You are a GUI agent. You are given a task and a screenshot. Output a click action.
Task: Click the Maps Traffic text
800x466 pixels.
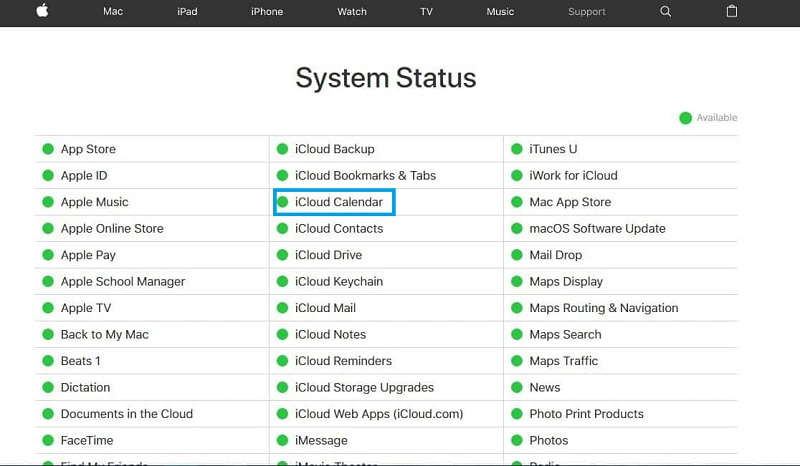[x=564, y=361]
